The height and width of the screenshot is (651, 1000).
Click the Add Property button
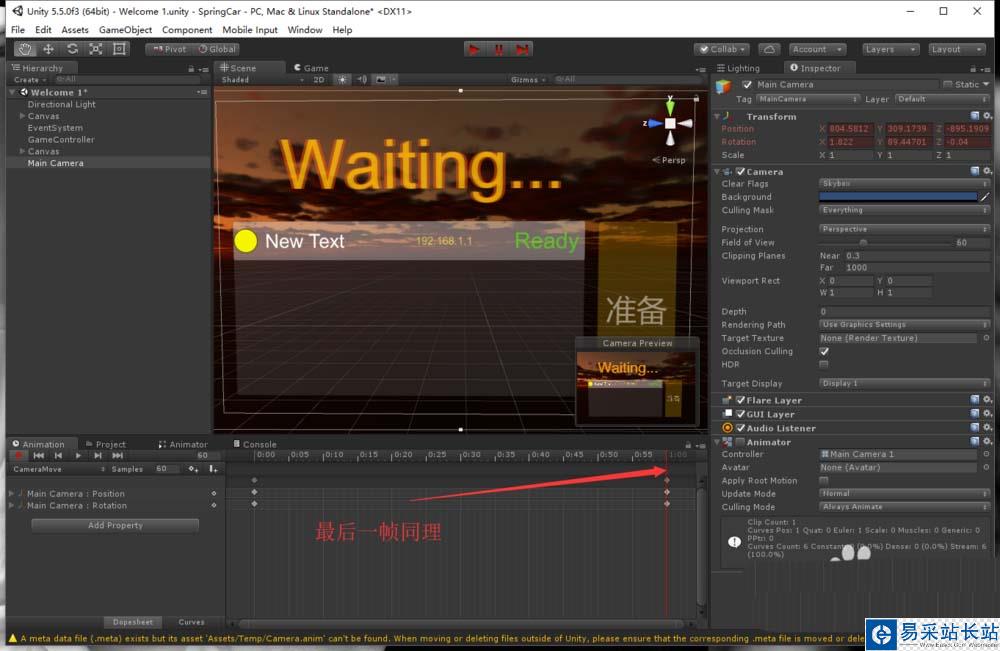(115, 525)
